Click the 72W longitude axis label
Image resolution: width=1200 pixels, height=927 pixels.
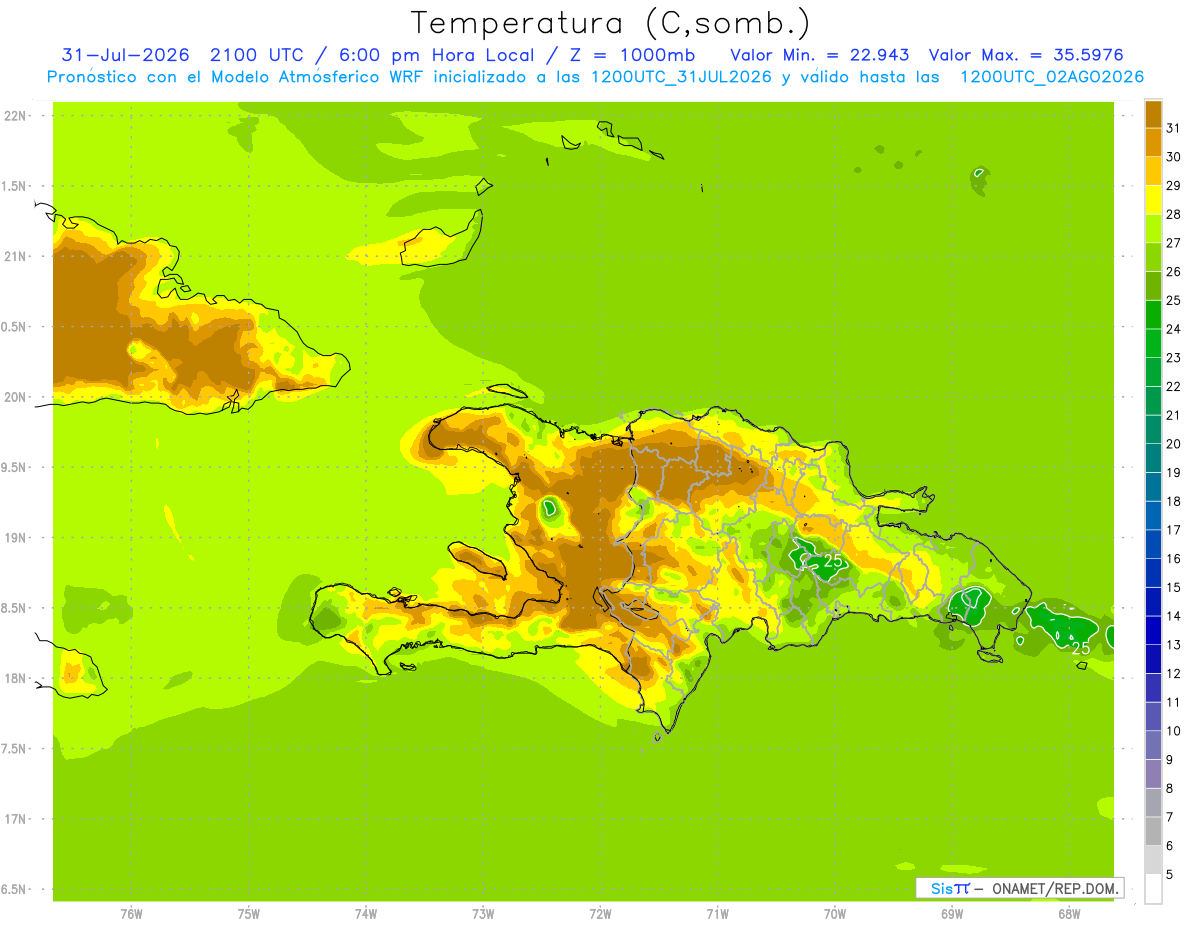[x=600, y=914]
